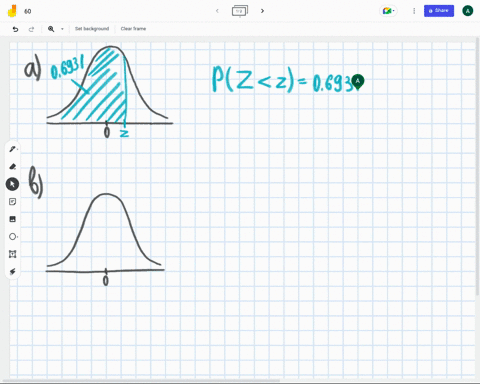Image resolution: width=480 pixels, height=384 pixels.
Task: Go to the previous frame
Action: [x=217, y=11]
